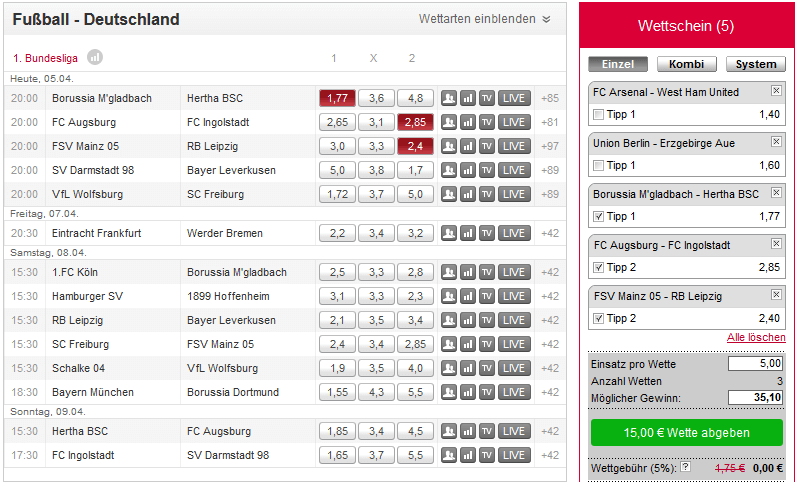Switch to System bet tab

[x=756, y=64]
